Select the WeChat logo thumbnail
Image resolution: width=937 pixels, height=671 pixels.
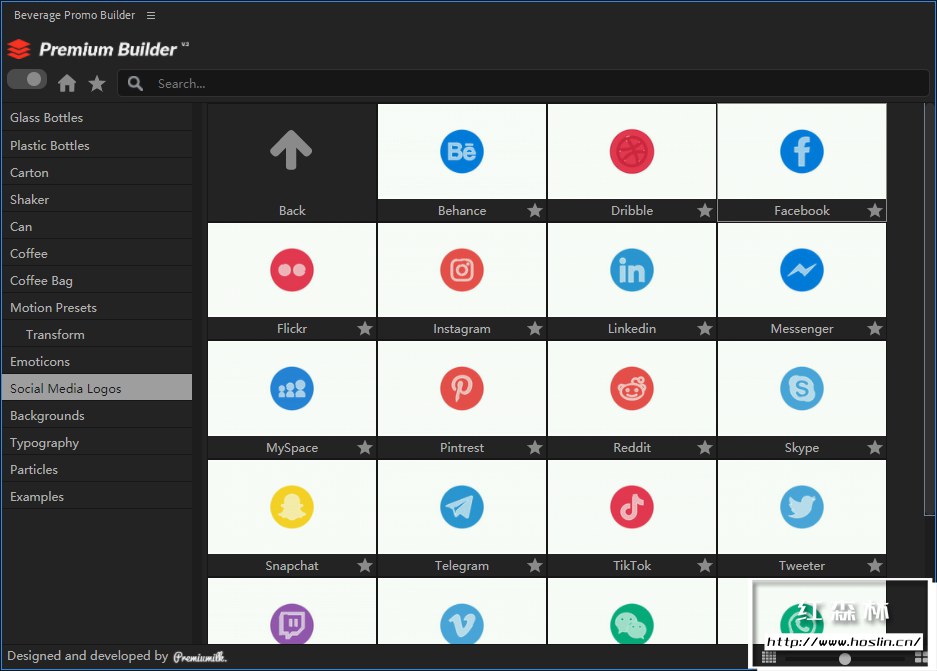(632, 611)
